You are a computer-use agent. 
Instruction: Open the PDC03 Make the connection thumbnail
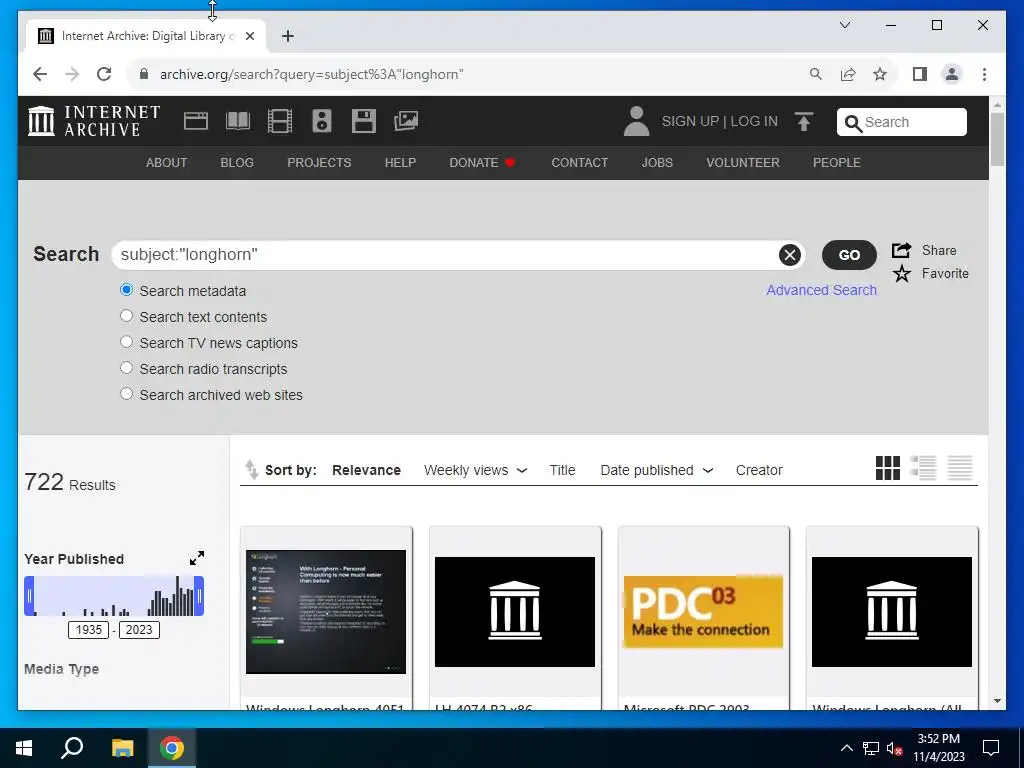[x=703, y=611]
